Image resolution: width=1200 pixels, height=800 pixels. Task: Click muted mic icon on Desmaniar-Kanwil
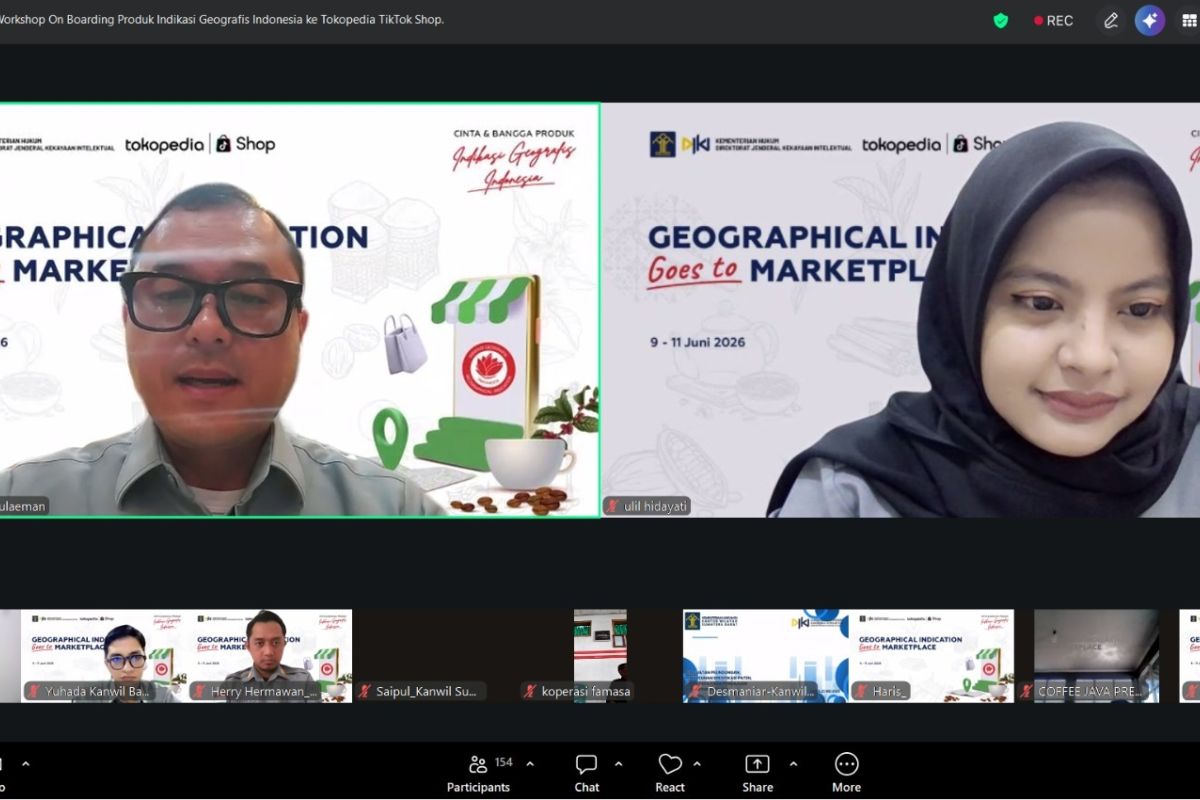click(x=696, y=691)
